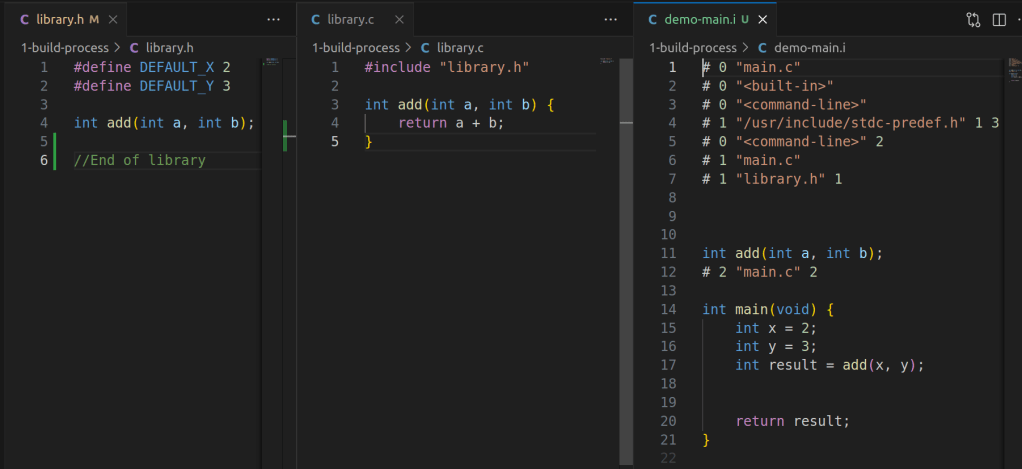Click the Split Editor Right icon
Screen dimensions: 1022x469
point(998,19)
